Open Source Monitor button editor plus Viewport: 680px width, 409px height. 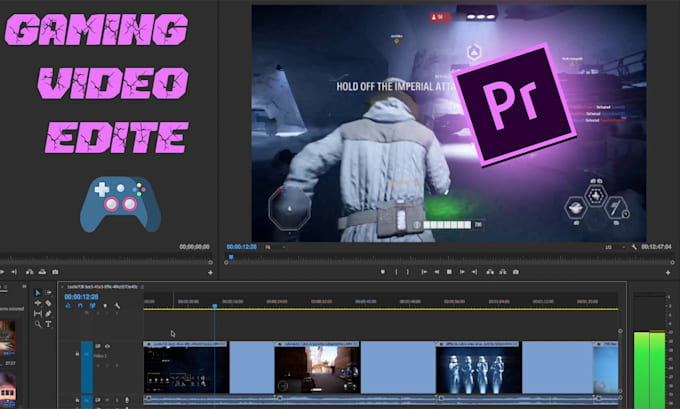pyautogui.click(x=210, y=272)
